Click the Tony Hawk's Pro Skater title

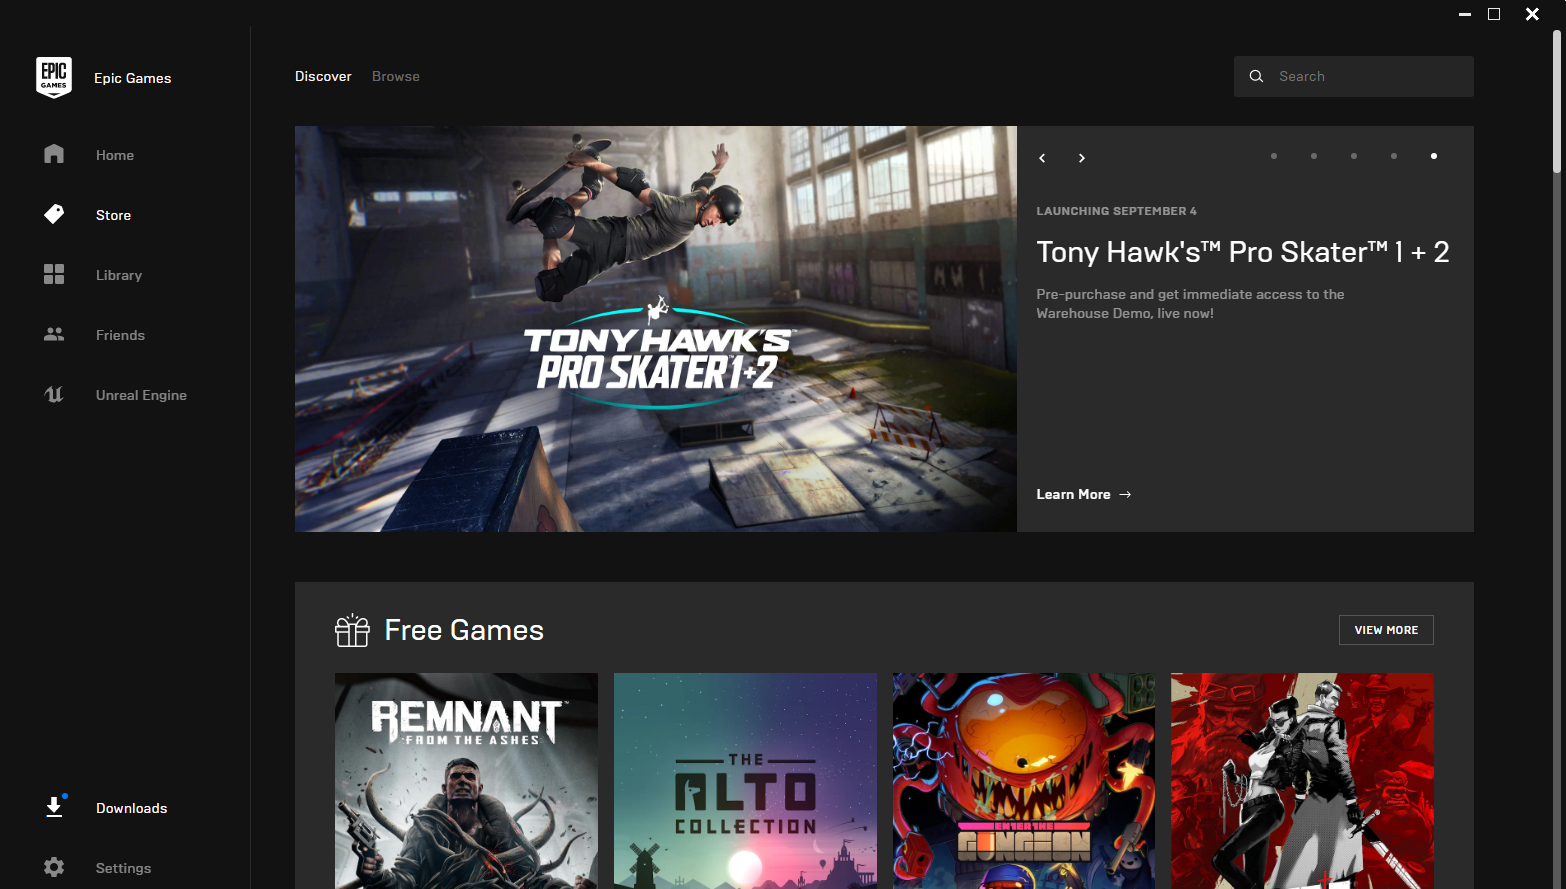1243,252
